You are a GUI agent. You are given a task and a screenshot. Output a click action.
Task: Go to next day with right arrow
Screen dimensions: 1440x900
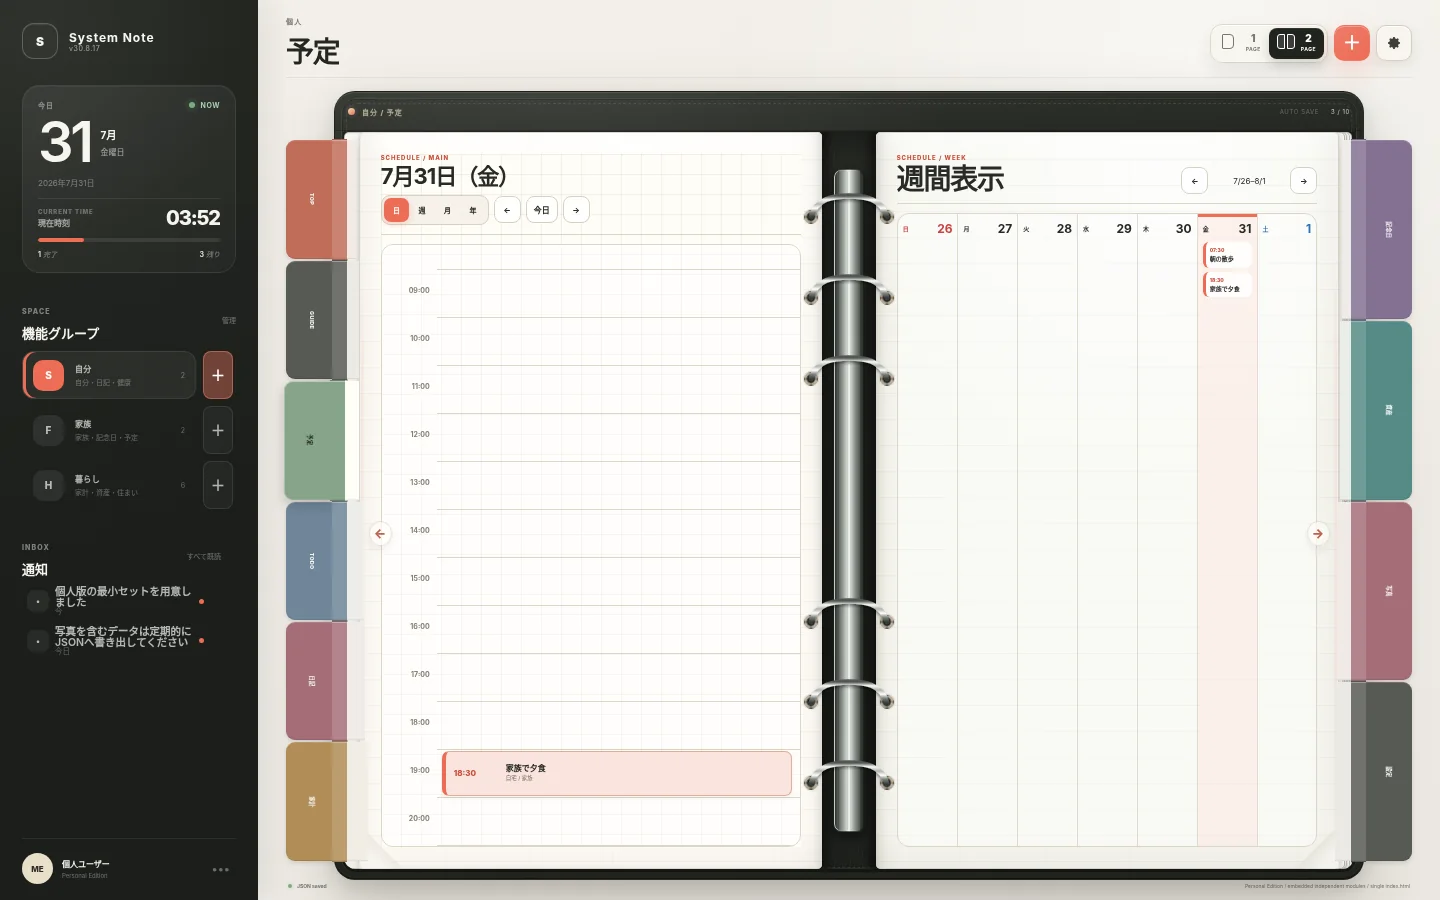tap(576, 210)
